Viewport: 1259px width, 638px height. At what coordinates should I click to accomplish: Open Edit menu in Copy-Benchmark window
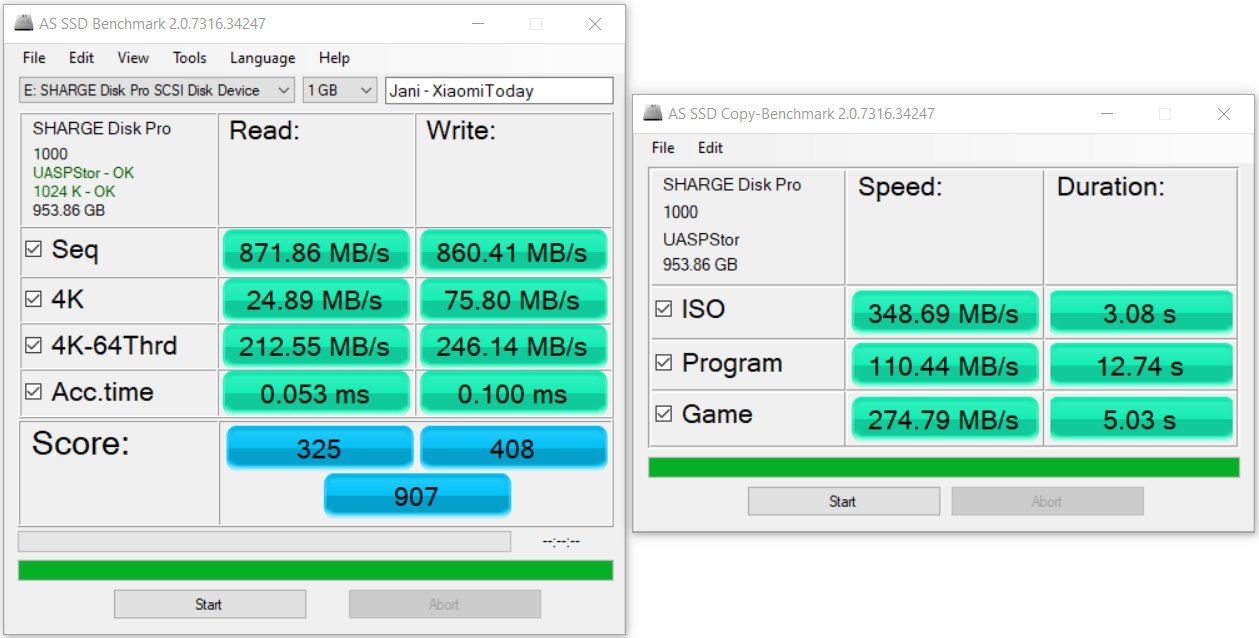pos(710,148)
